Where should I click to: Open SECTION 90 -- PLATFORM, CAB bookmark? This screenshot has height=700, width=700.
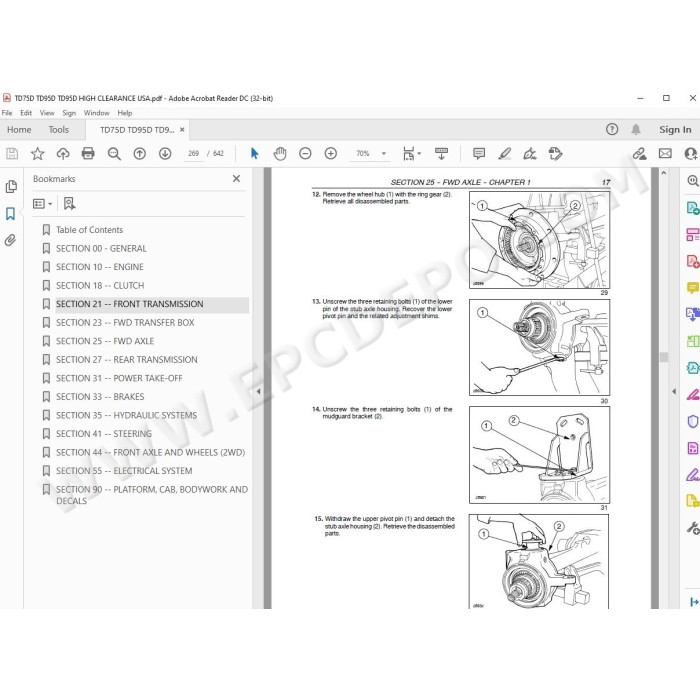click(152, 495)
